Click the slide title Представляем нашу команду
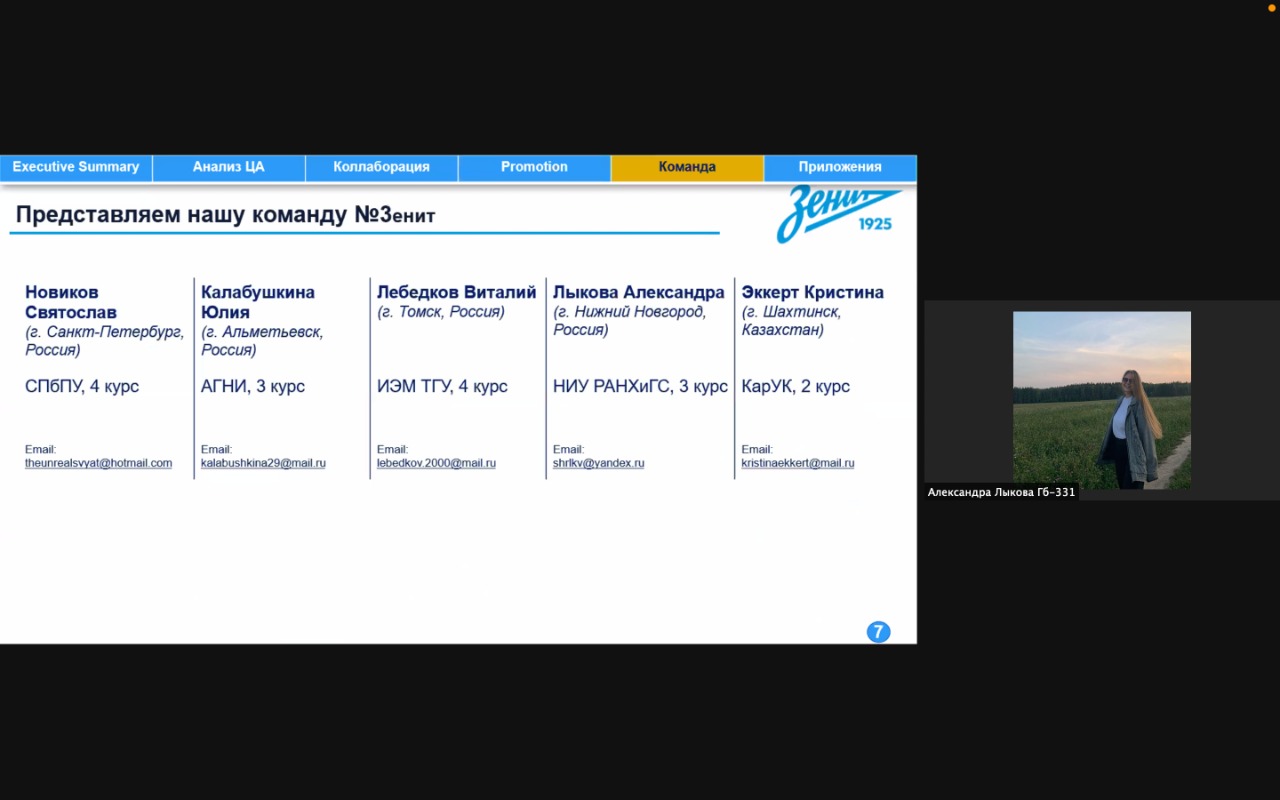This screenshot has width=1280, height=800. (x=226, y=215)
